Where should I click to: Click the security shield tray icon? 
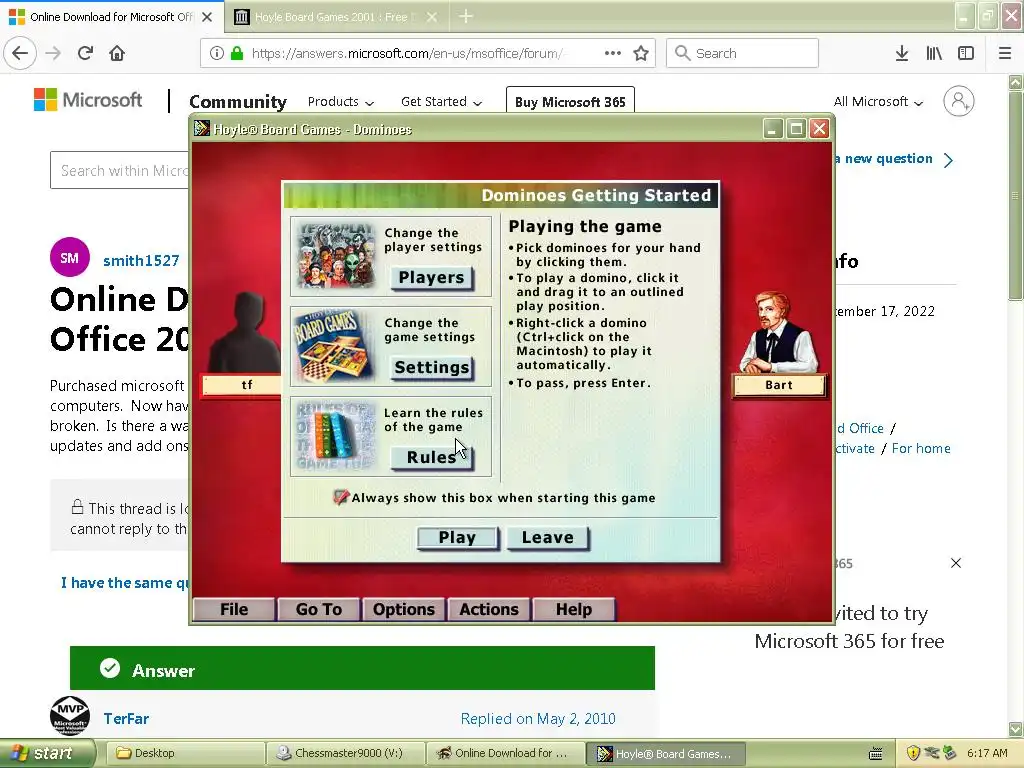[x=914, y=753]
